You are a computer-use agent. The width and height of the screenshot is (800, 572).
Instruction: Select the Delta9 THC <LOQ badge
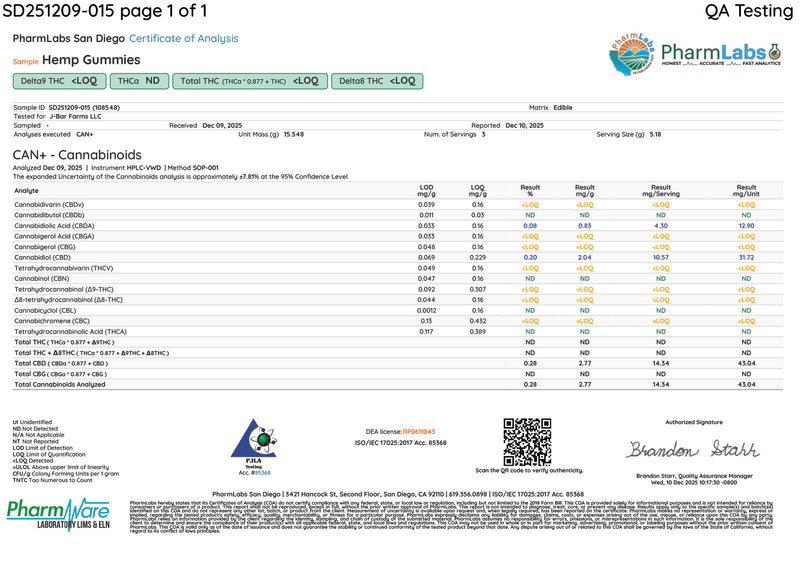[x=59, y=81]
